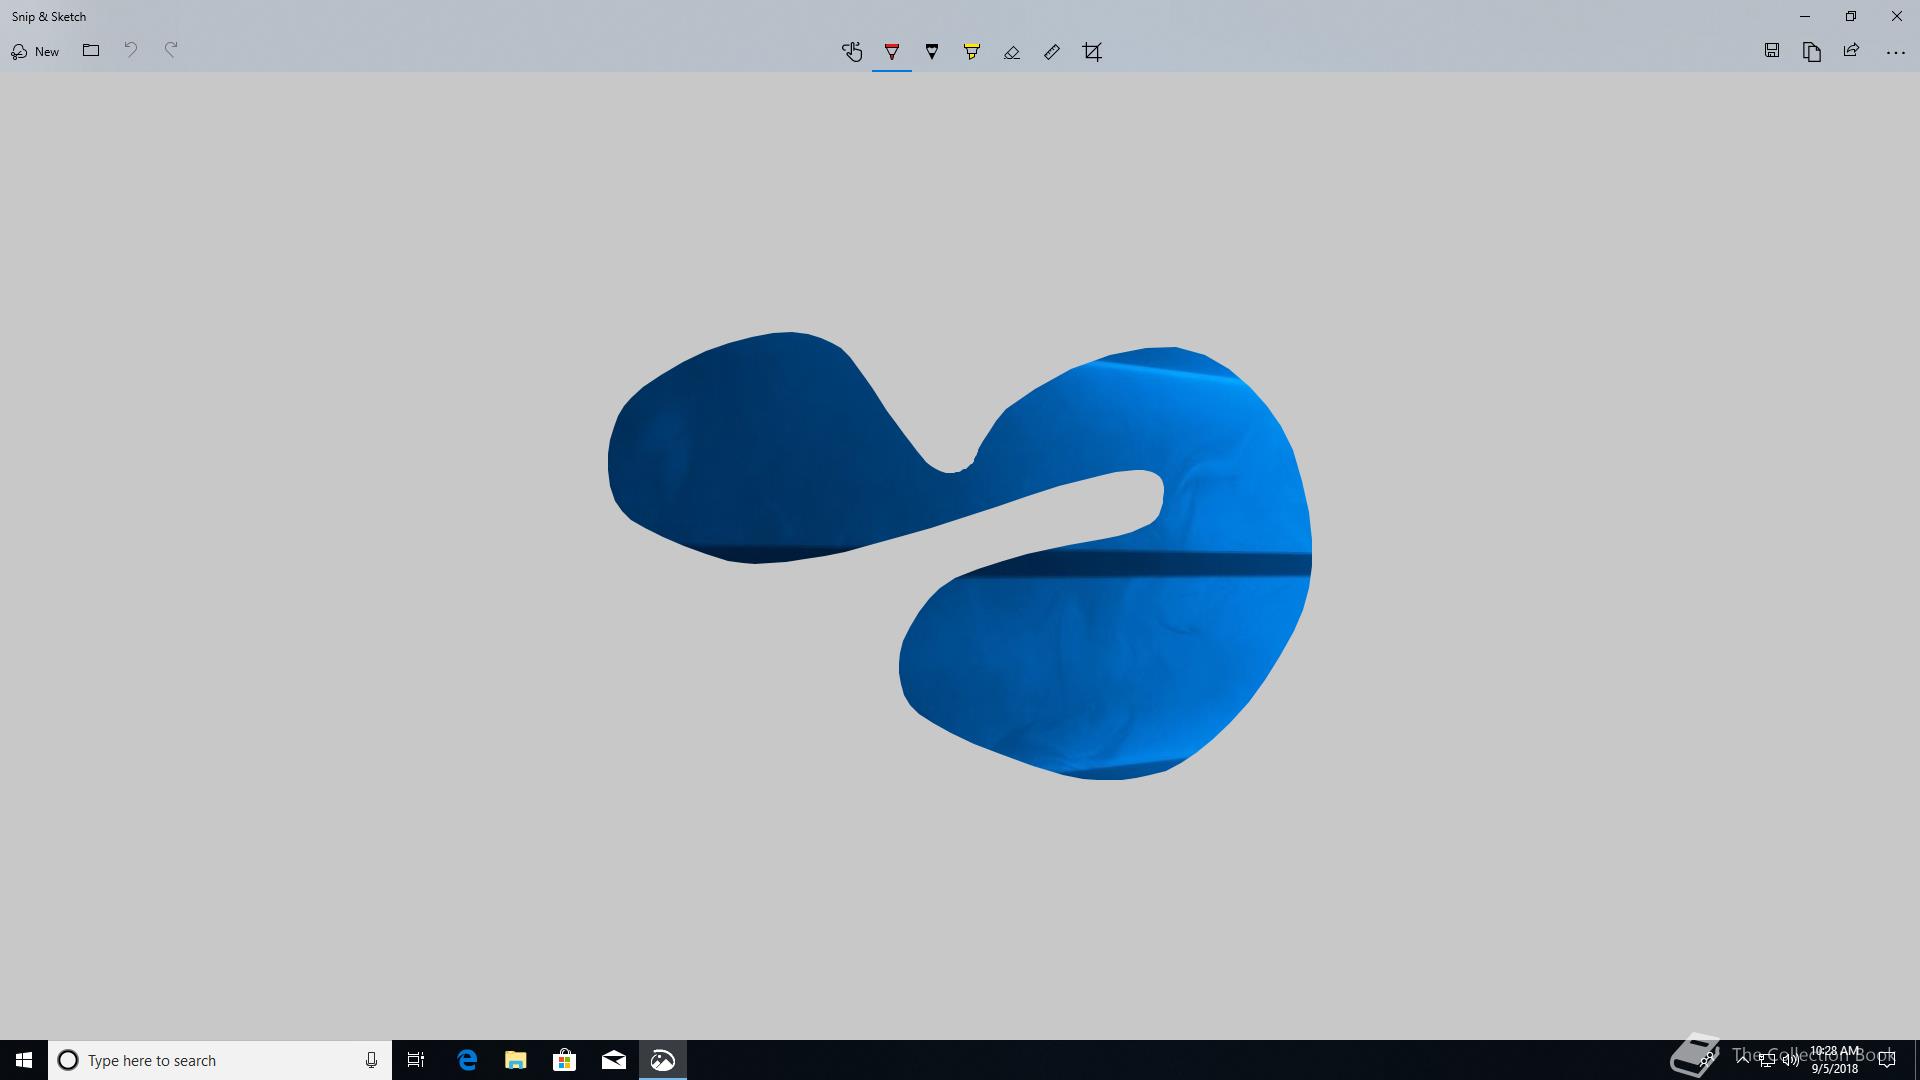Viewport: 1920px width, 1080px height.
Task: Switch to Snip & Sketch taskbar icon
Action: pyautogui.click(x=663, y=1060)
